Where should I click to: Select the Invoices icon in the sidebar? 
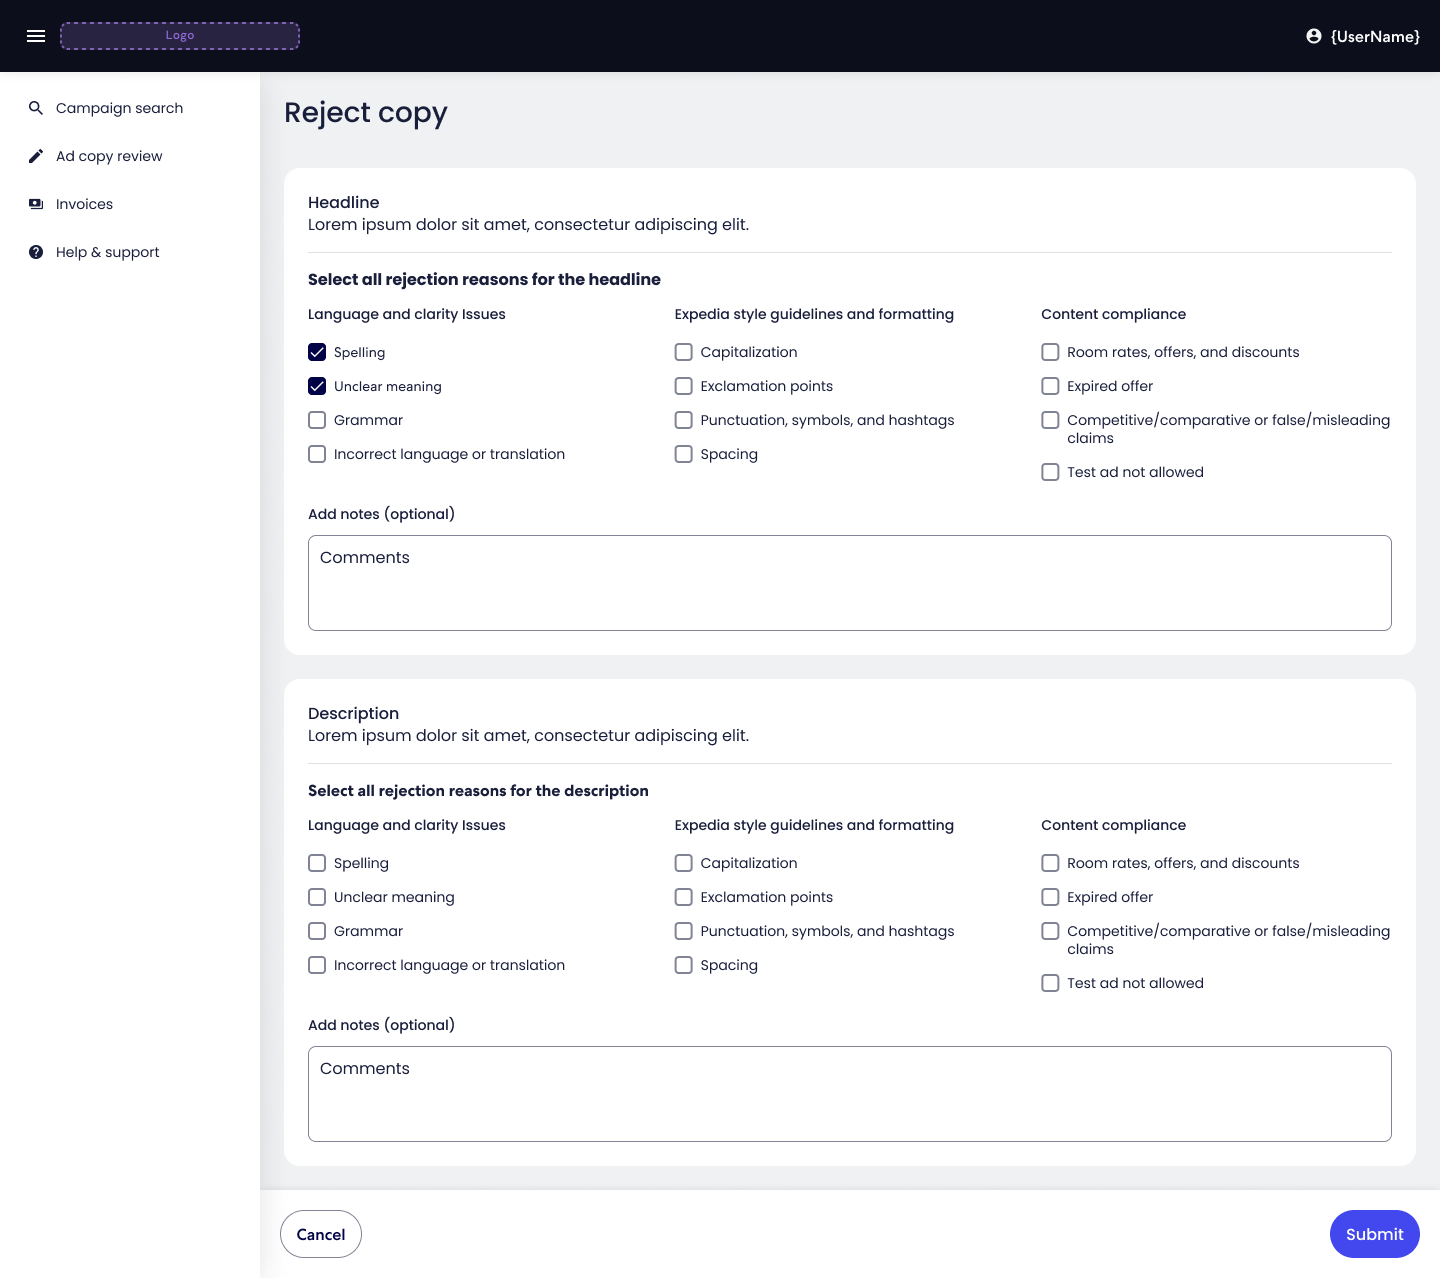tap(36, 204)
